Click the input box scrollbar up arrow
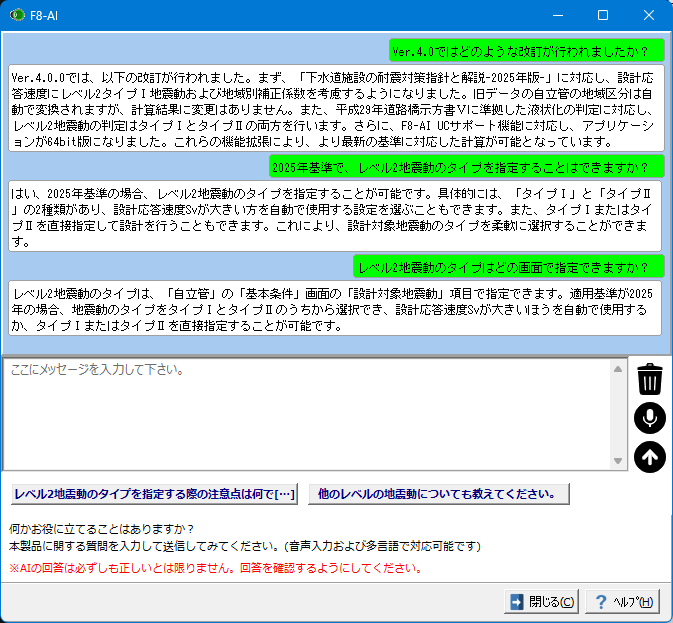Image resolution: width=673 pixels, height=623 pixels. (x=619, y=367)
